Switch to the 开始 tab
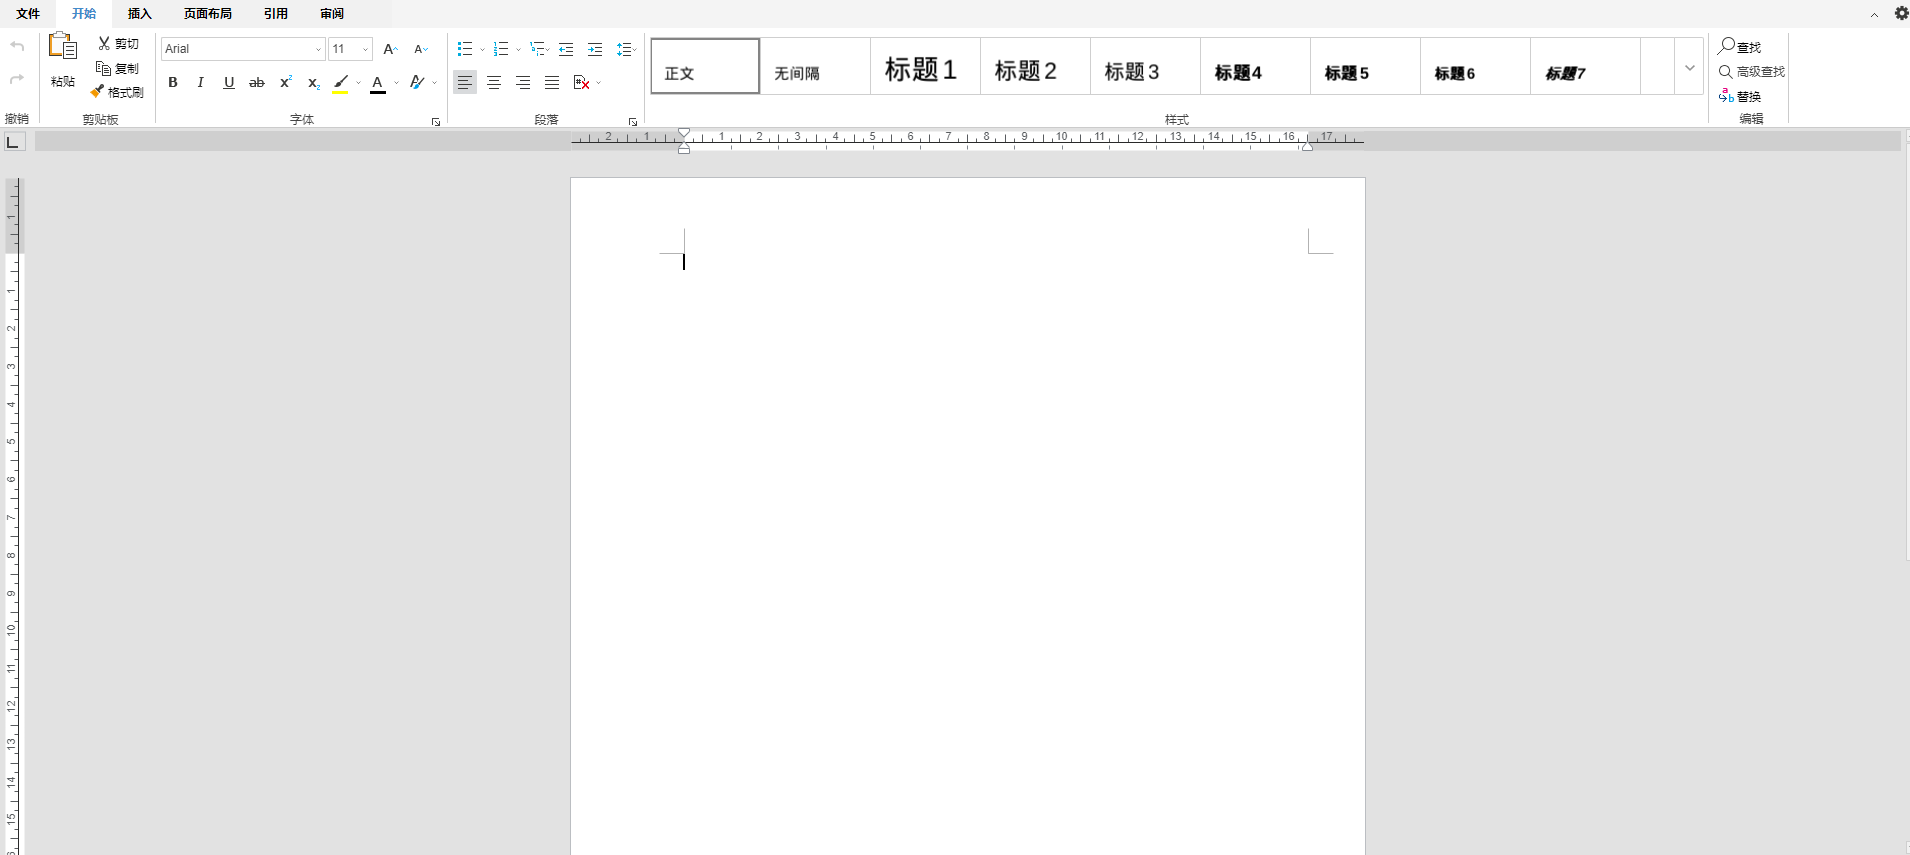This screenshot has width=1910, height=855. point(84,14)
